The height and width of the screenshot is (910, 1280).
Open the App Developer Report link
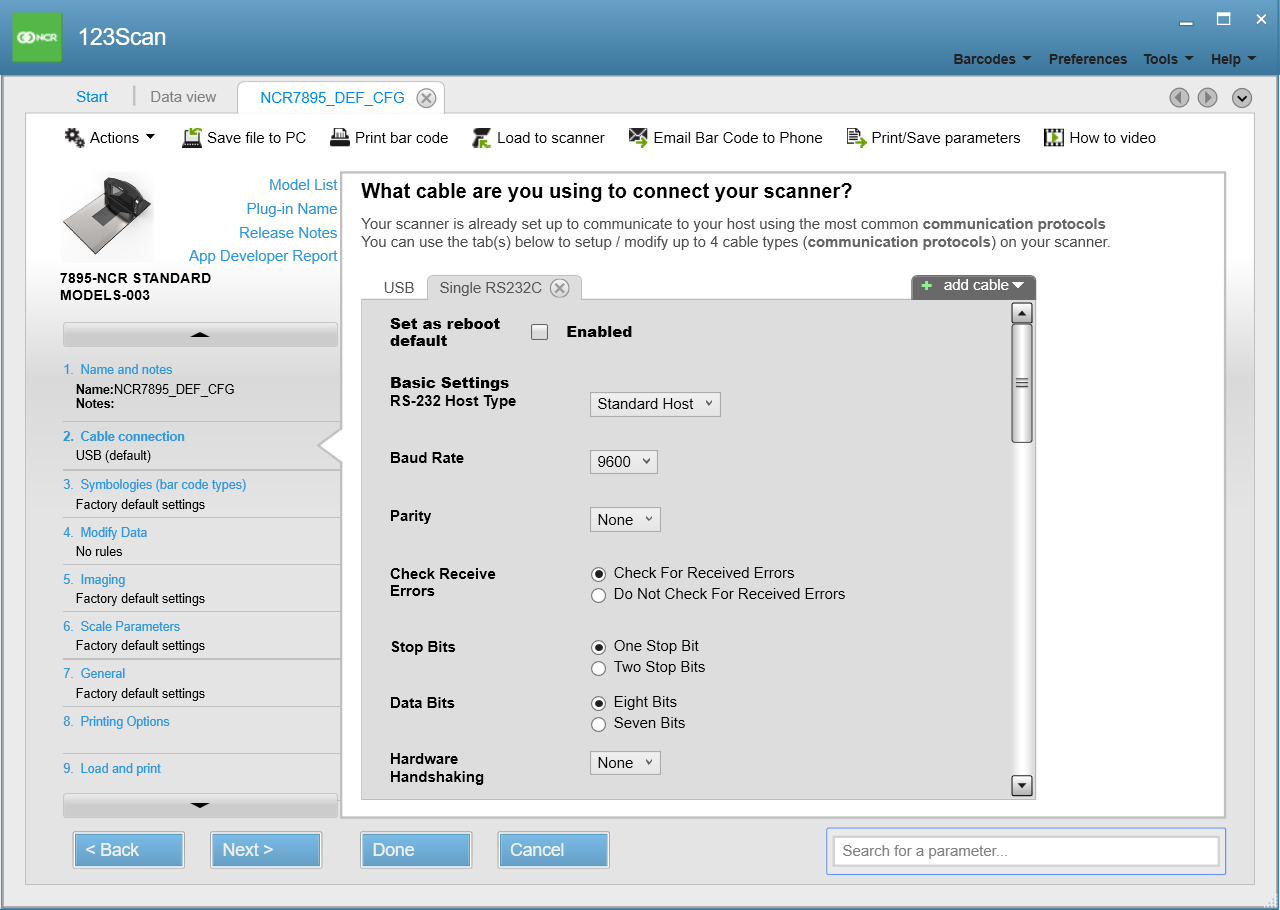pyautogui.click(x=263, y=256)
